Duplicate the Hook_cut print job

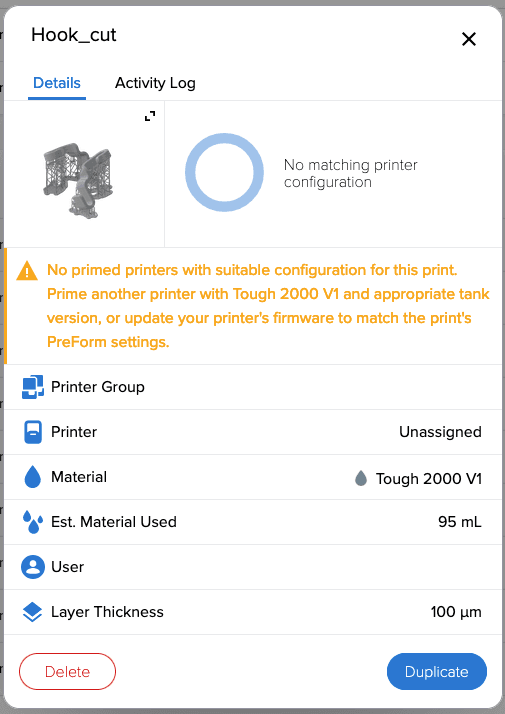point(437,672)
